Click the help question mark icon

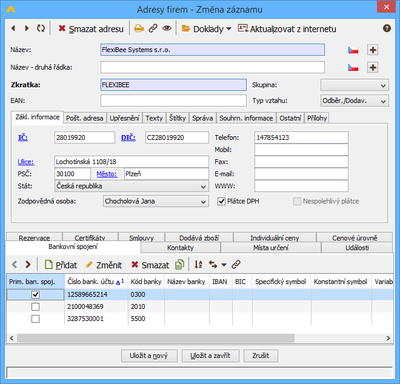click(387, 28)
